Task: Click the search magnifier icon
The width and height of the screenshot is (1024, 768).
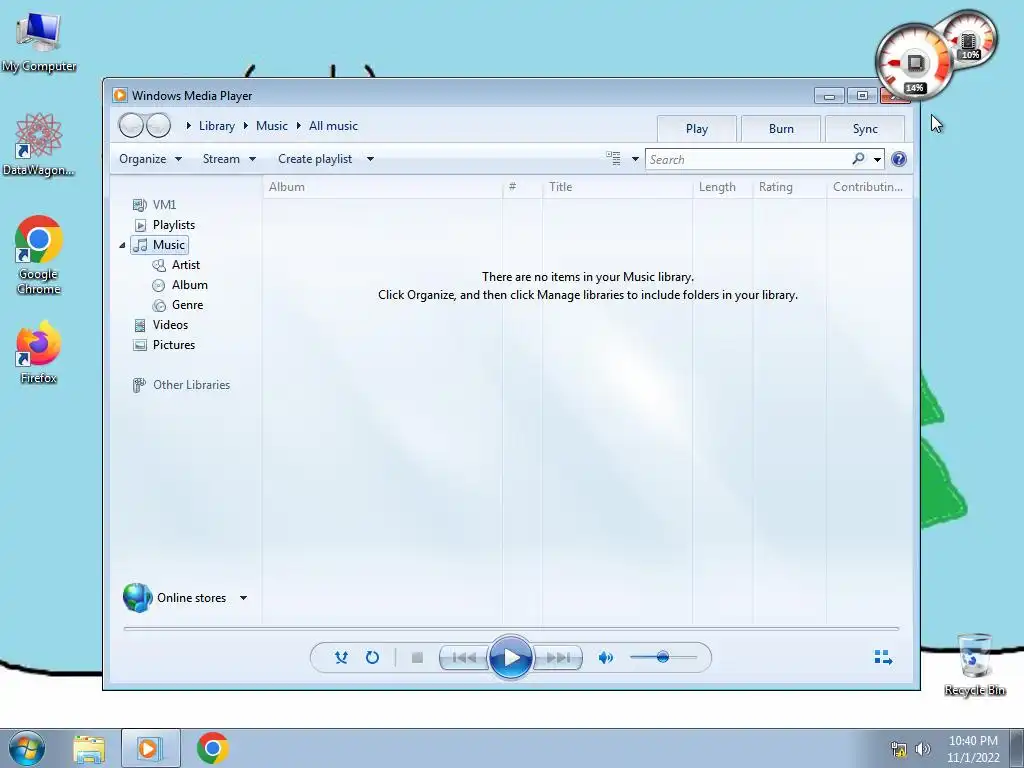Action: [858, 159]
